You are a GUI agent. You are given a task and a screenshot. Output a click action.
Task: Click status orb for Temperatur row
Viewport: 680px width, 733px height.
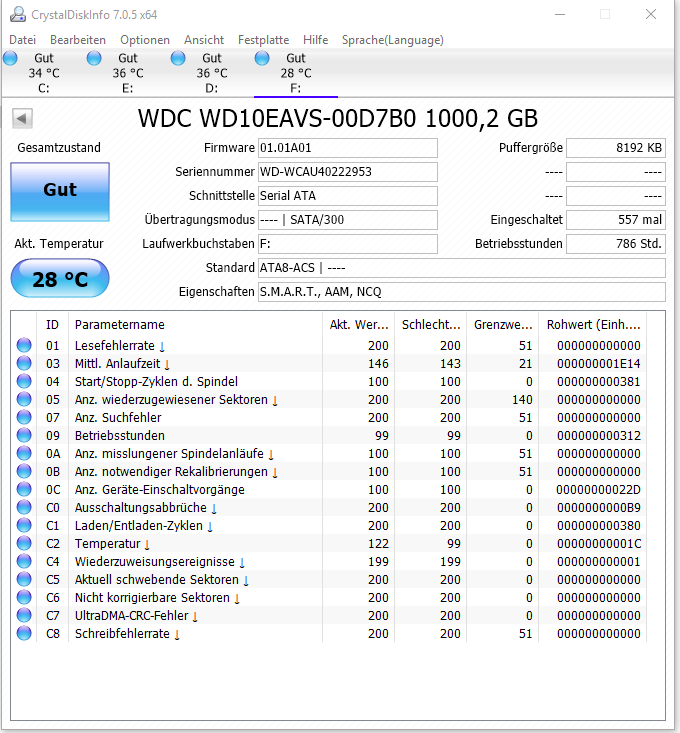click(24, 544)
